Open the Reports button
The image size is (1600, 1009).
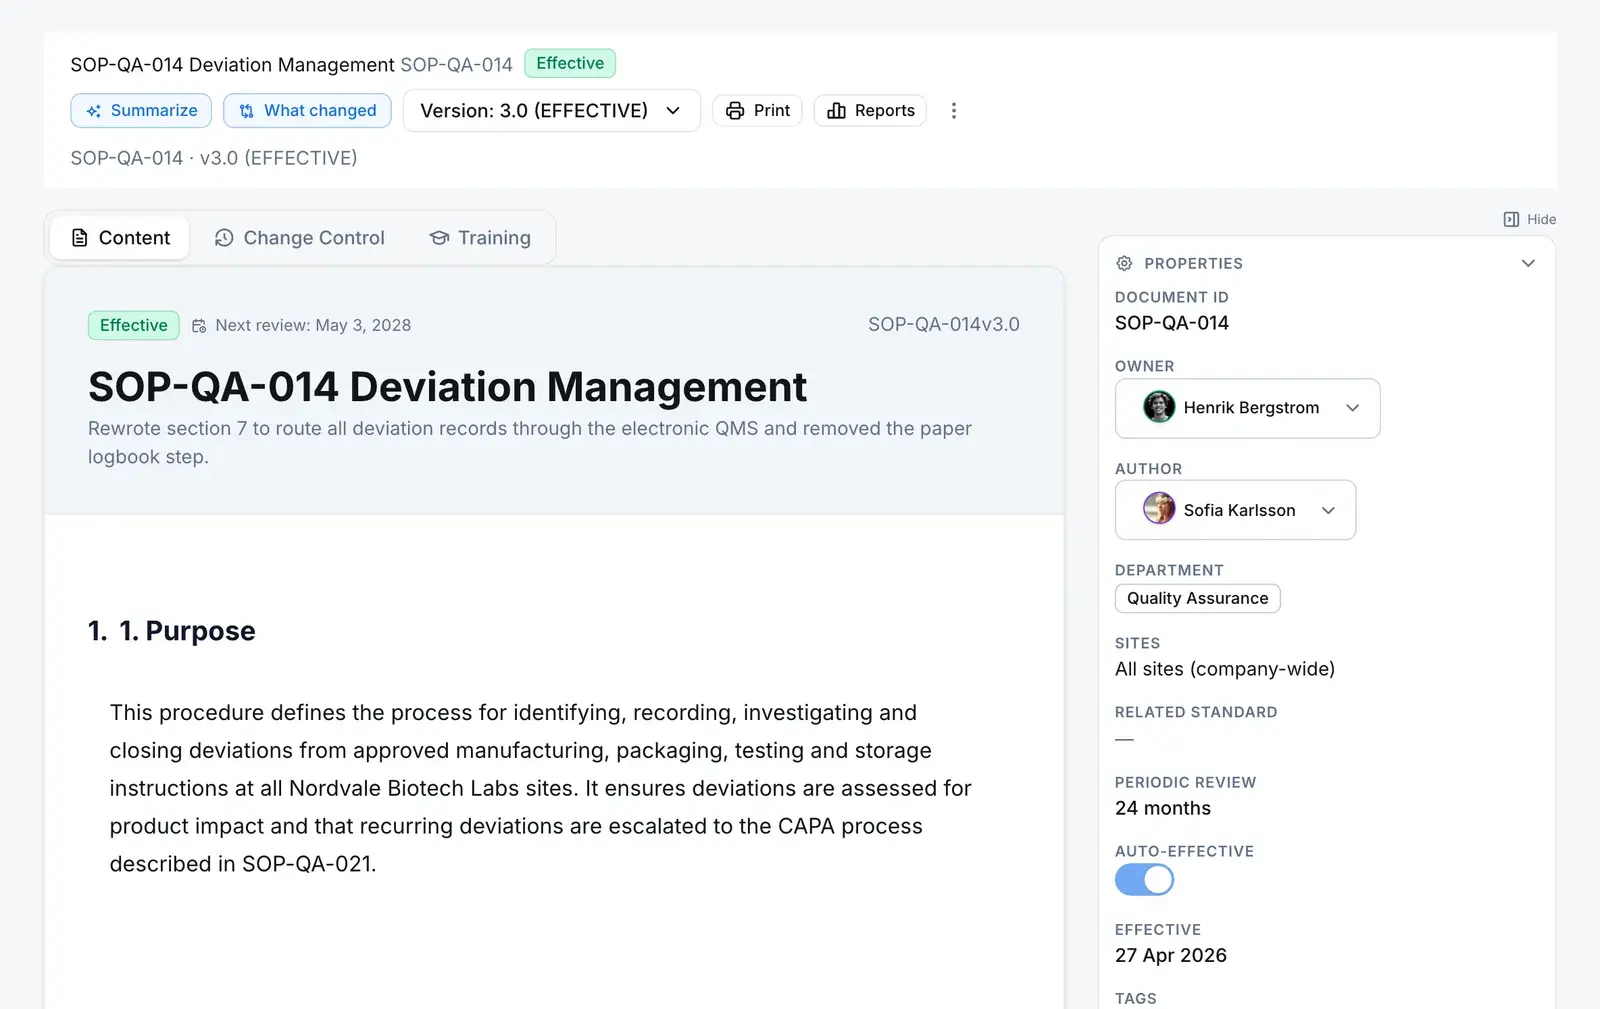coord(870,110)
